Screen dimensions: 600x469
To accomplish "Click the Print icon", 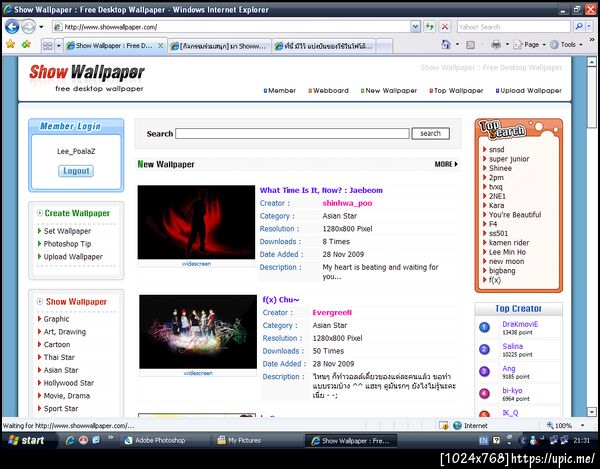I will click(x=496, y=44).
